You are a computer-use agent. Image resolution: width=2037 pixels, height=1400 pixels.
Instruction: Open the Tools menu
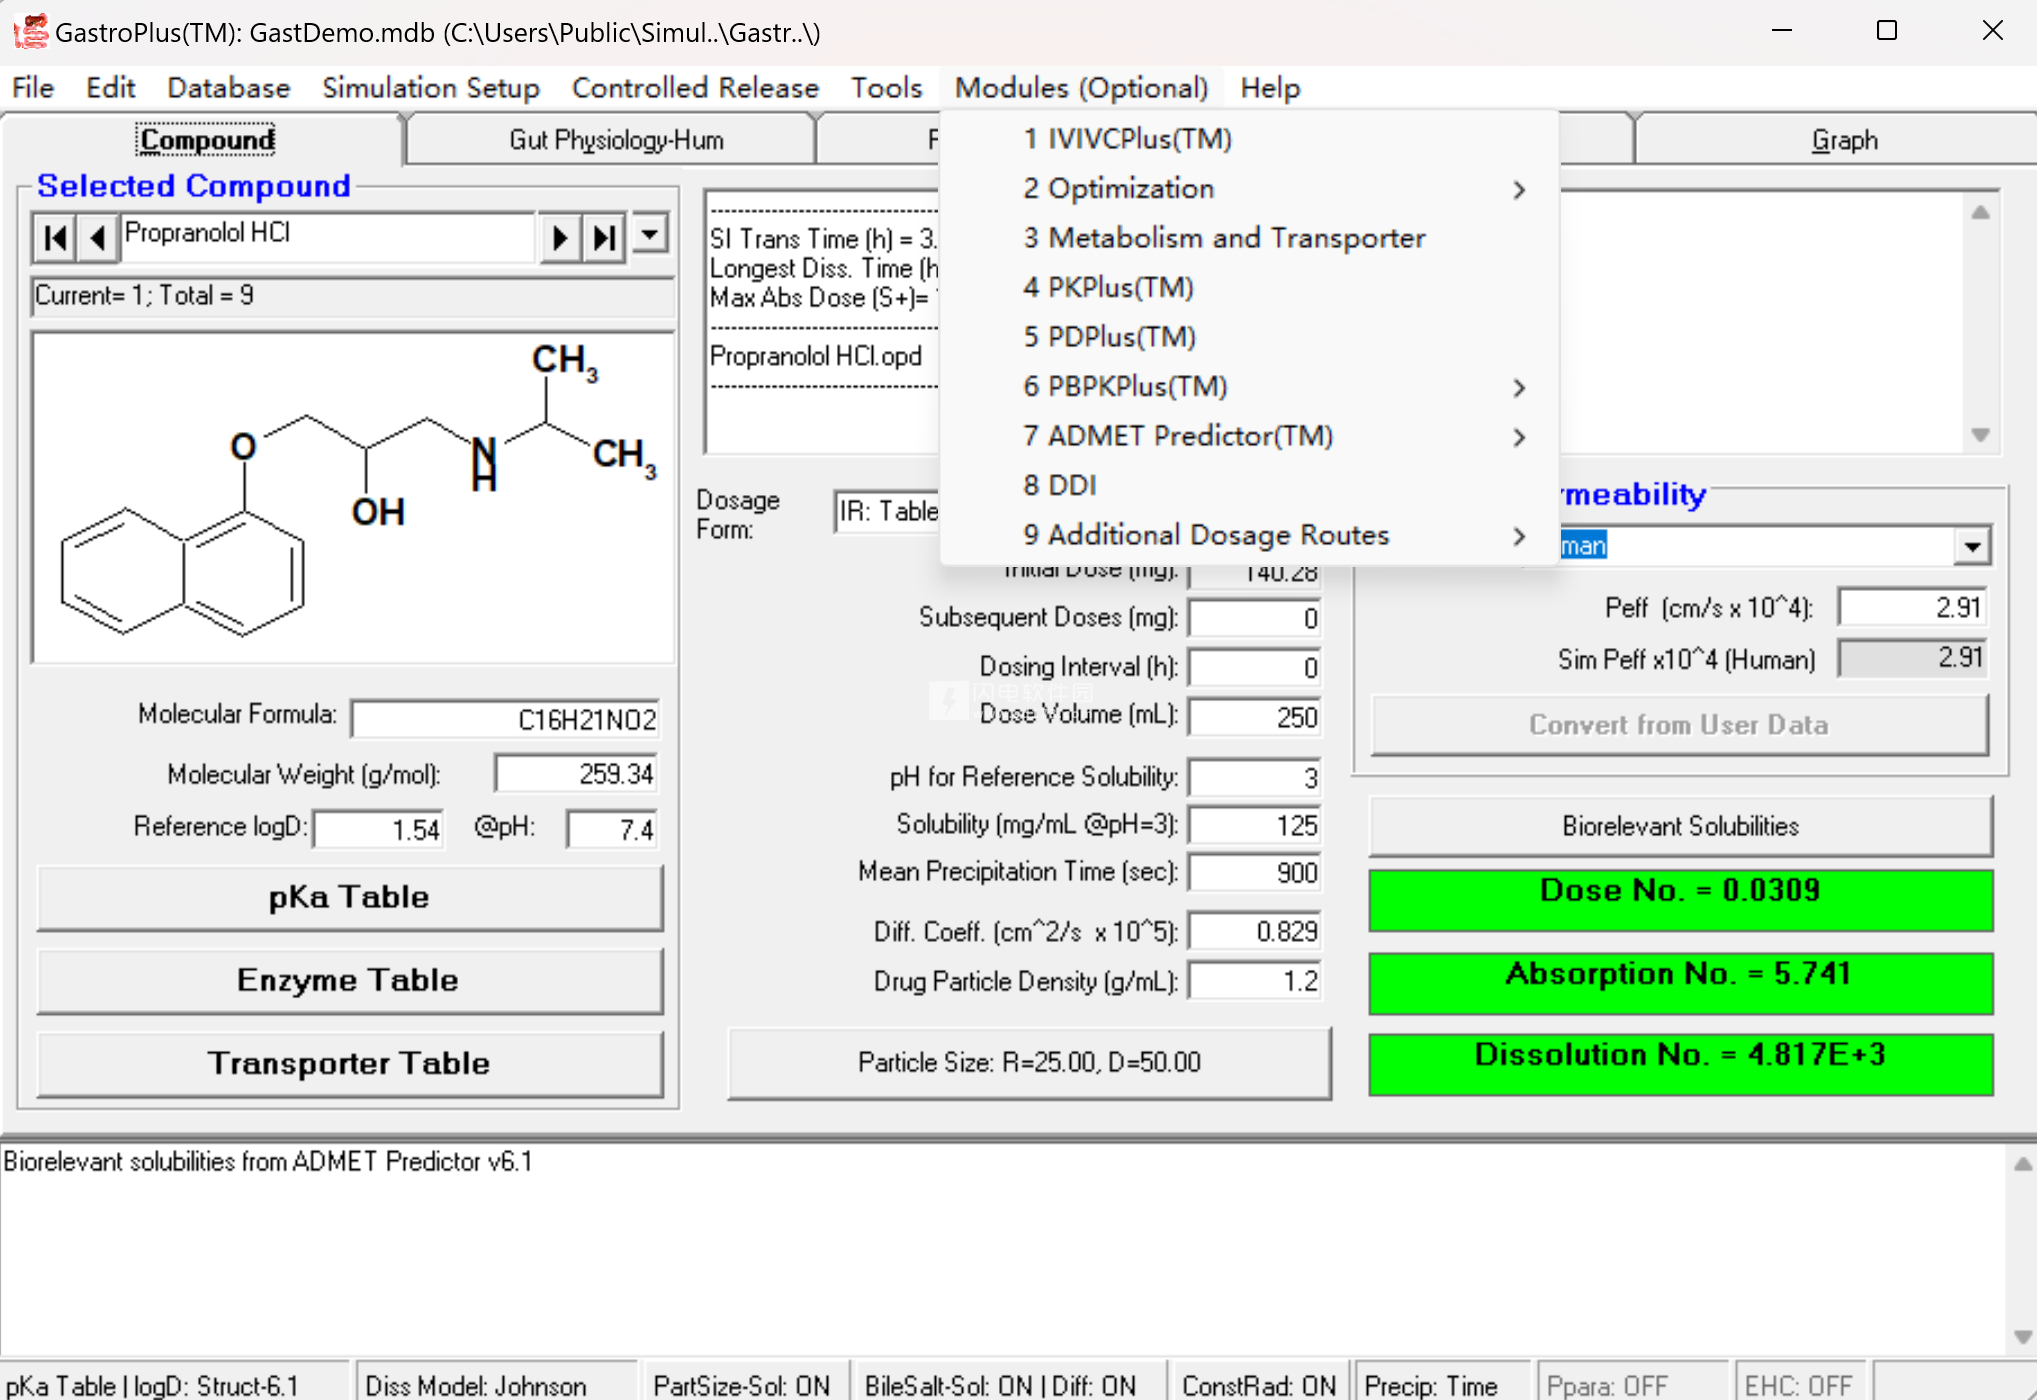point(886,88)
